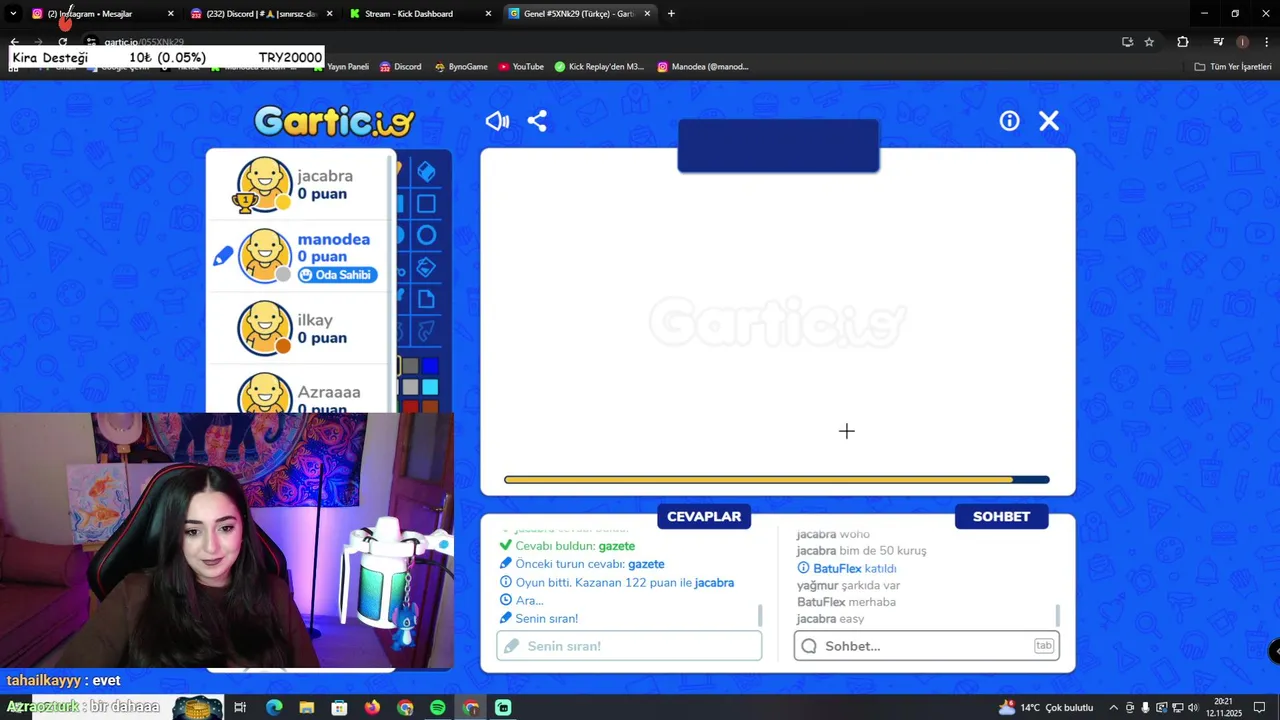The width and height of the screenshot is (1280, 720).
Task: Click the Oda Sahibi badge
Action: [x=337, y=275]
